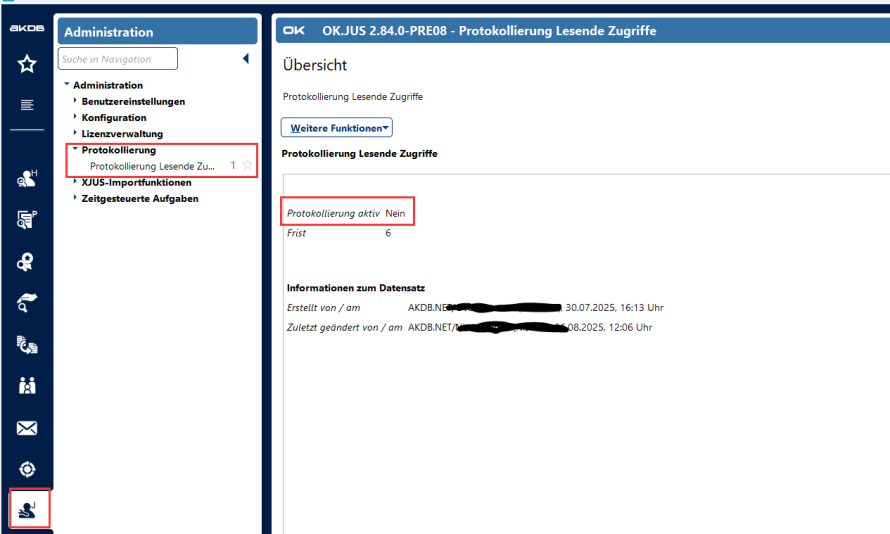Click the person with star badge icon
This screenshot has height=534, width=890.
point(26,262)
